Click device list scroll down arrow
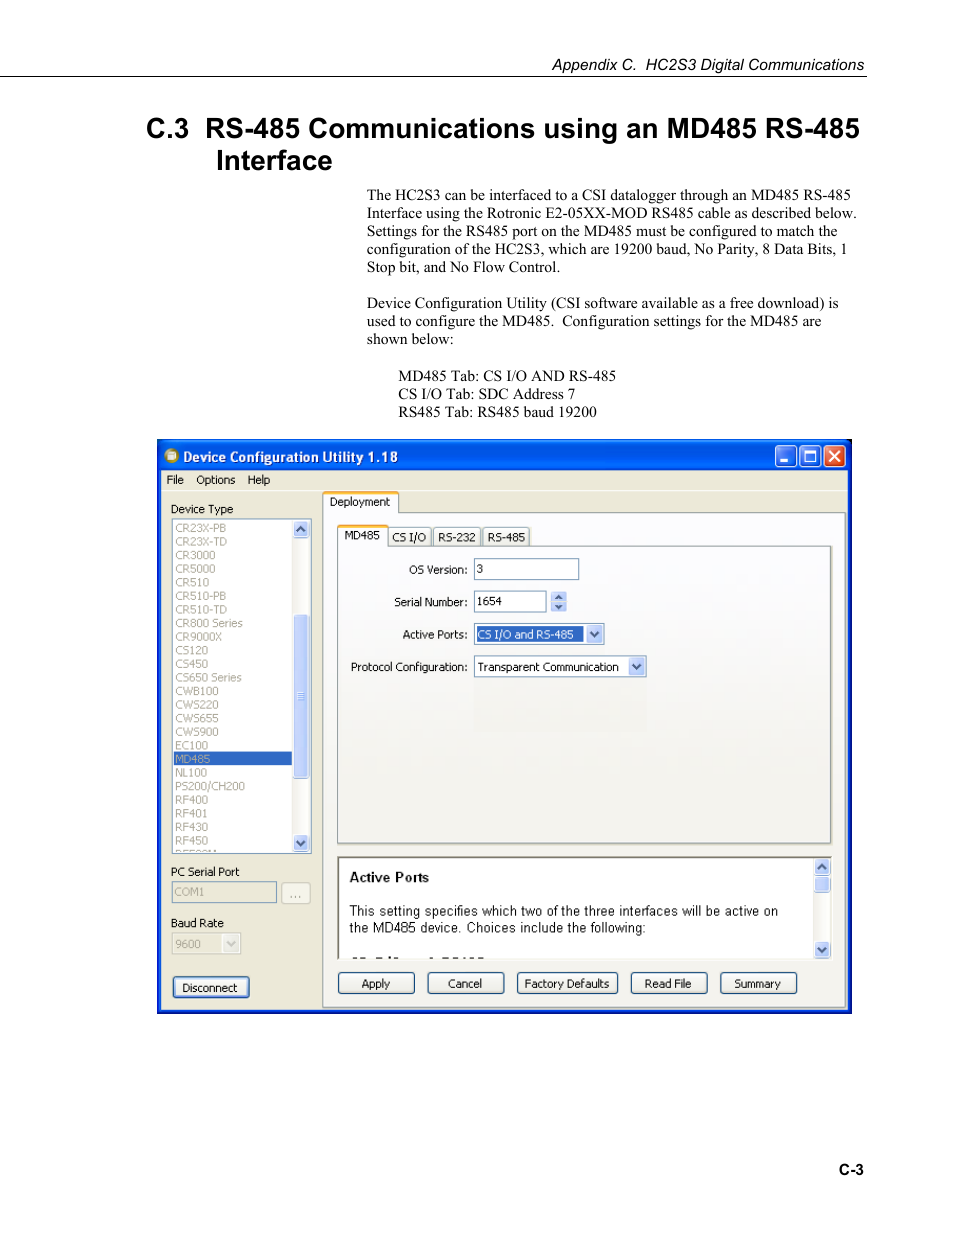Viewport: 954px width, 1235px height. click(x=301, y=843)
